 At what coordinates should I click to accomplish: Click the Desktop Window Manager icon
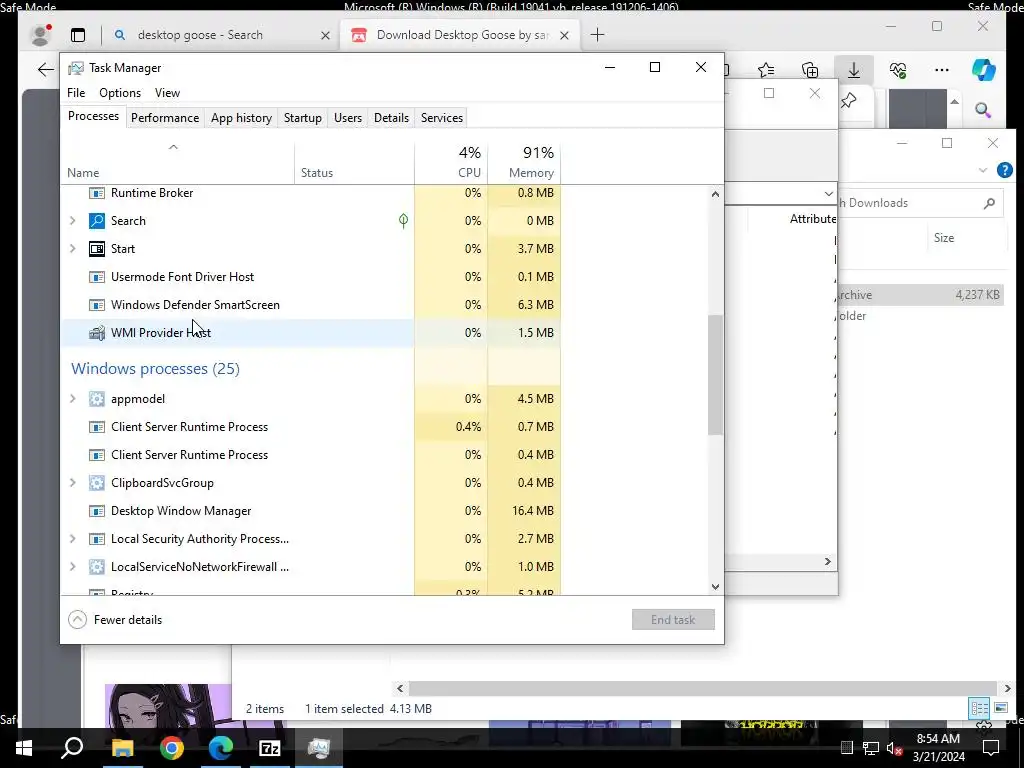pos(97,511)
